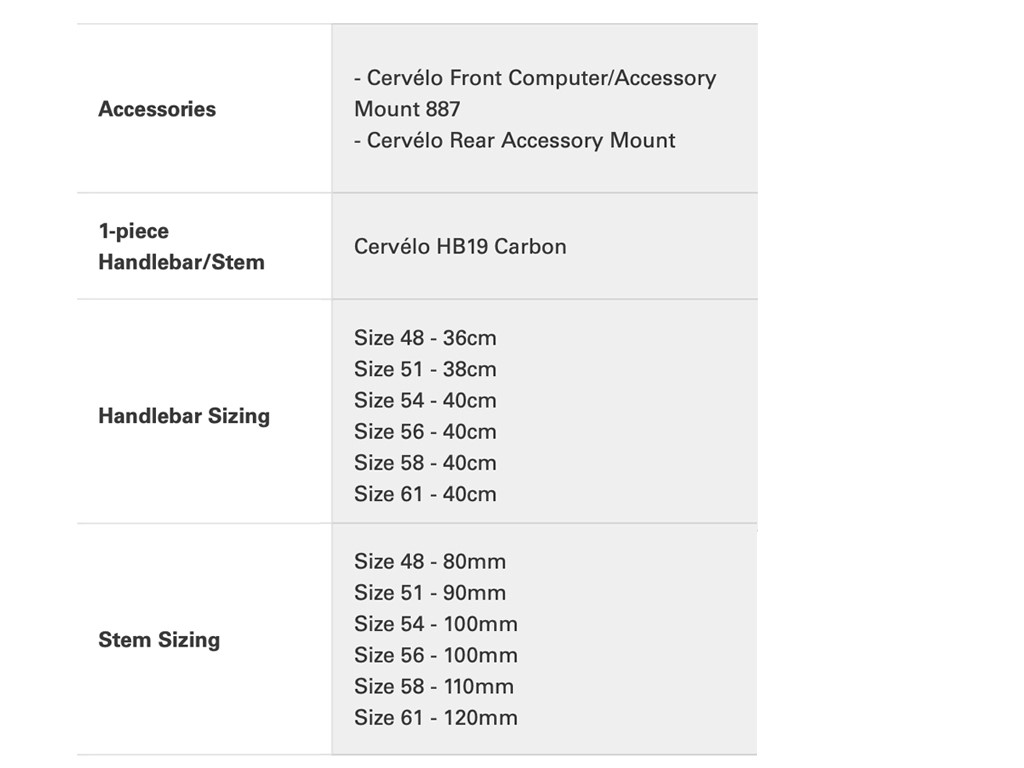Select the Size 56 - 40cm line
Screen dimensions: 1024x768
[425, 431]
